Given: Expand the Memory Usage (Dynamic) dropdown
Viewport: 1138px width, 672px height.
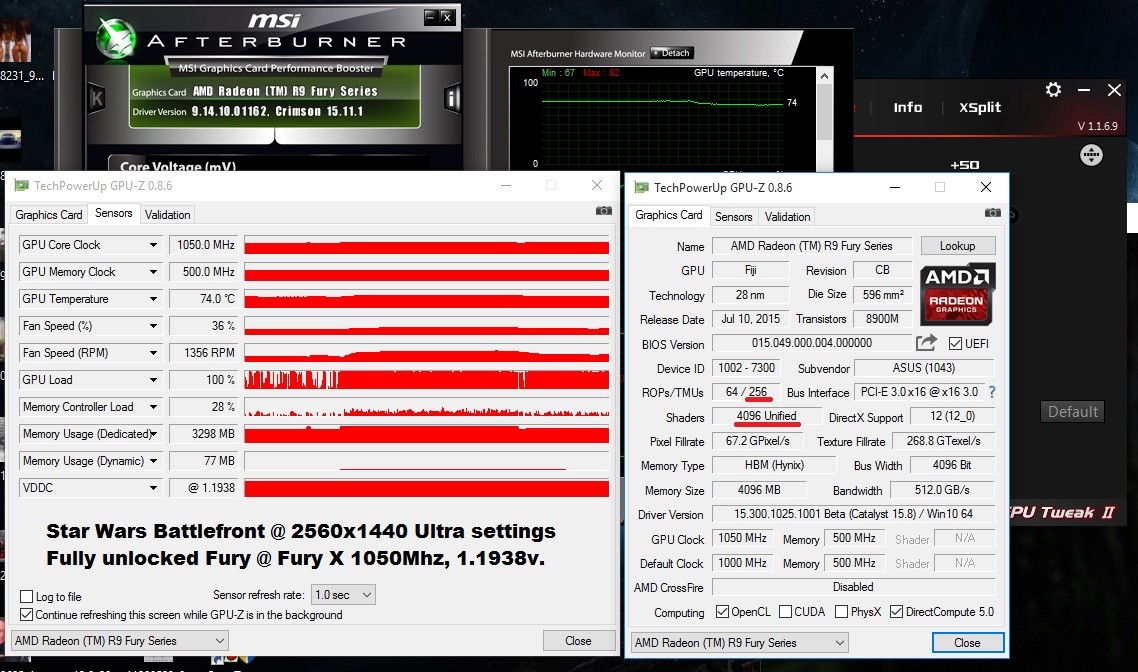Looking at the screenshot, I should 153,461.
